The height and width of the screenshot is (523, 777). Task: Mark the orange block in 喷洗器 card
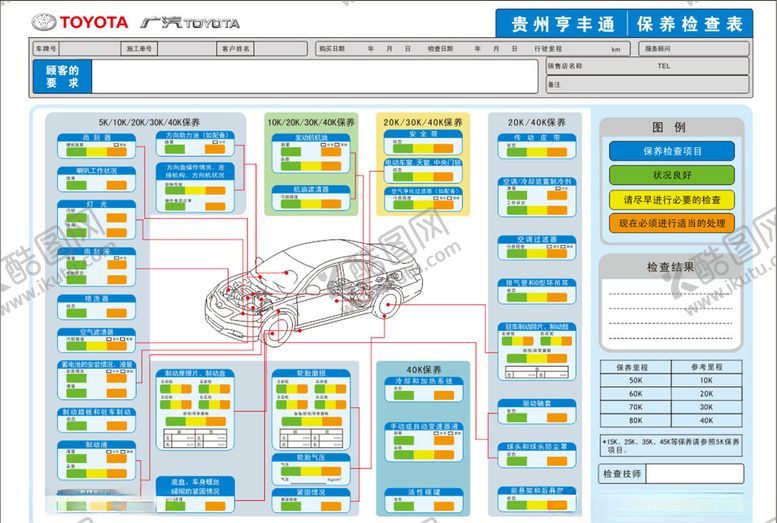pyautogui.click(x=116, y=313)
